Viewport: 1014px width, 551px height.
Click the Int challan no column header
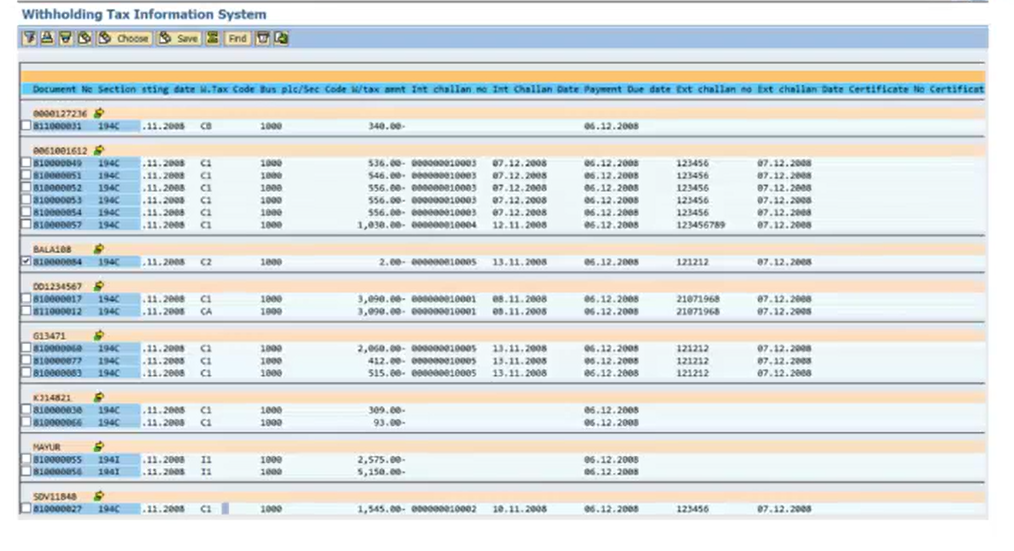click(449, 89)
